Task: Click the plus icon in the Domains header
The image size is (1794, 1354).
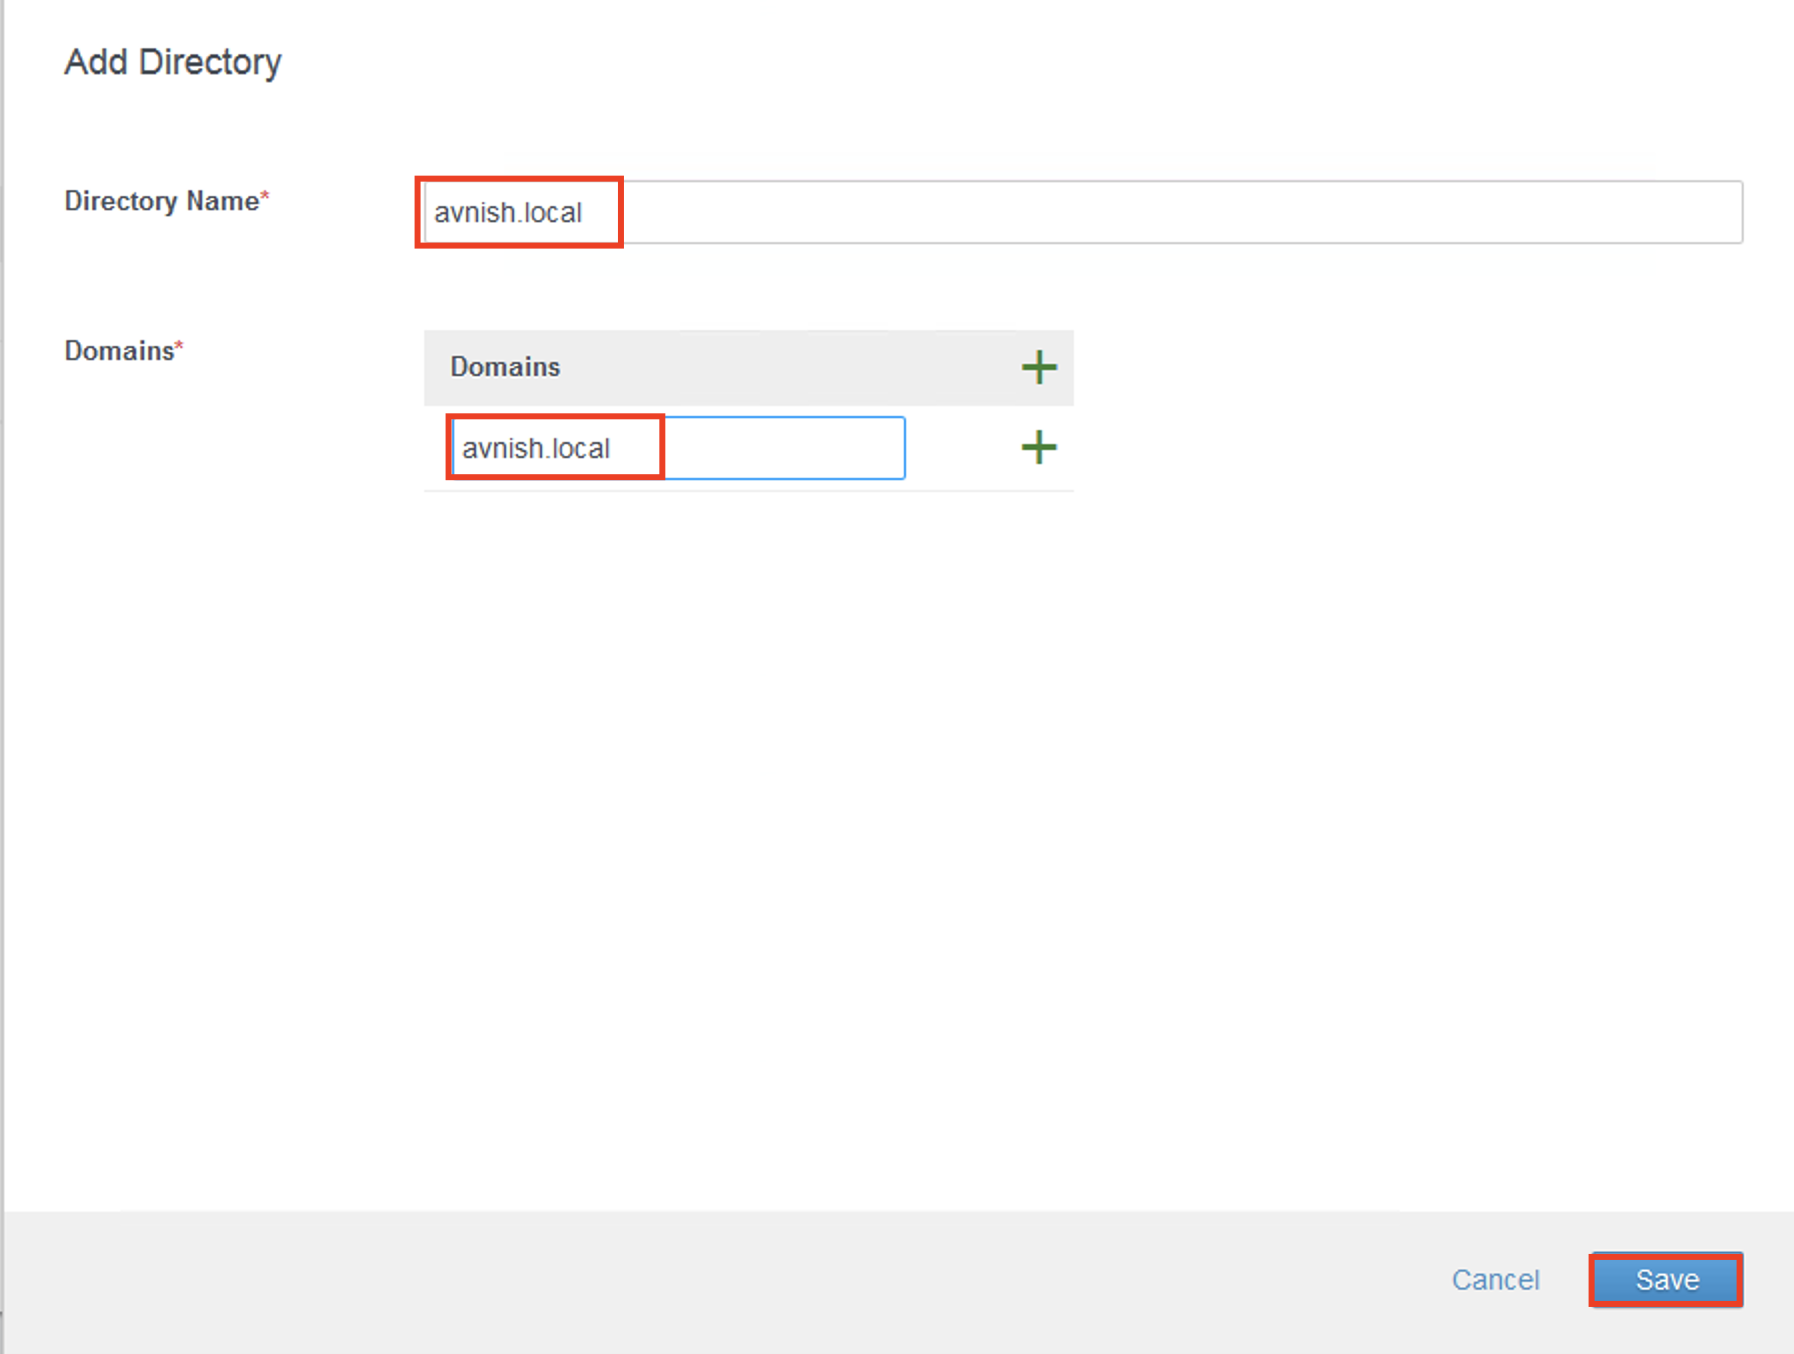Action: click(1038, 367)
